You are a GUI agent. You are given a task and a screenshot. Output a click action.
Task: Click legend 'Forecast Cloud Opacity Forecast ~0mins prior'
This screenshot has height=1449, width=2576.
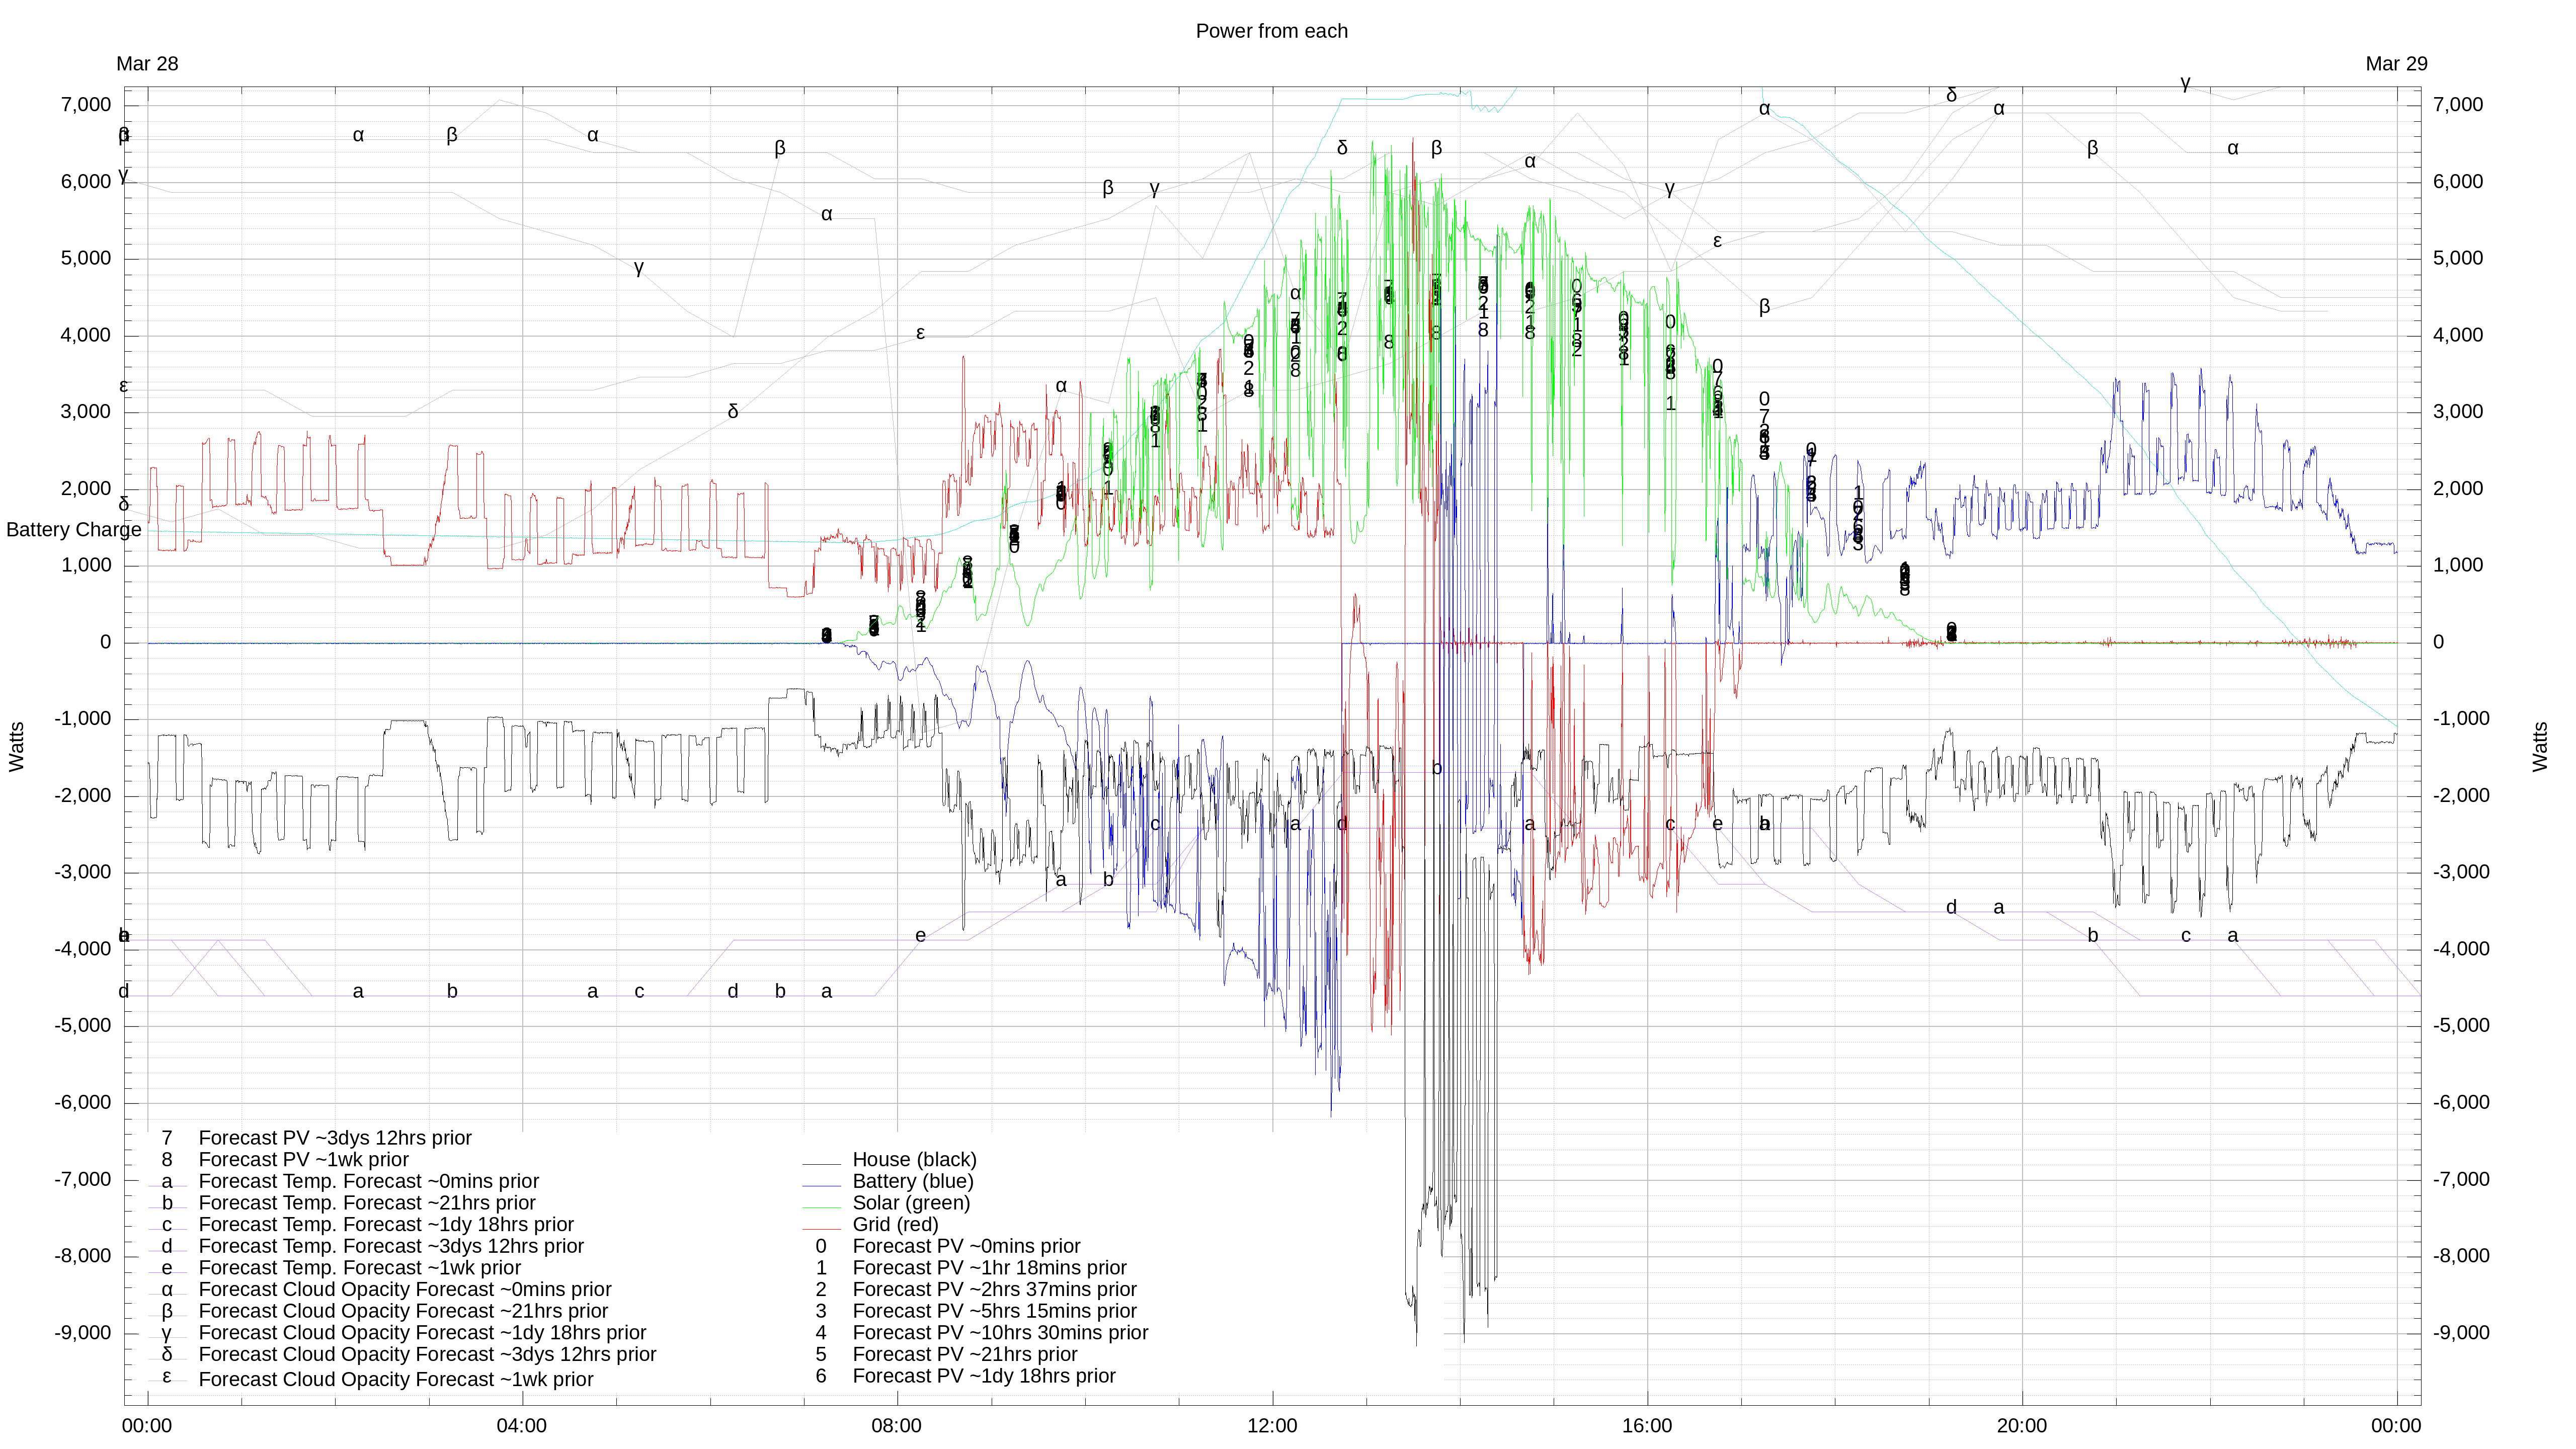pos(405,1289)
